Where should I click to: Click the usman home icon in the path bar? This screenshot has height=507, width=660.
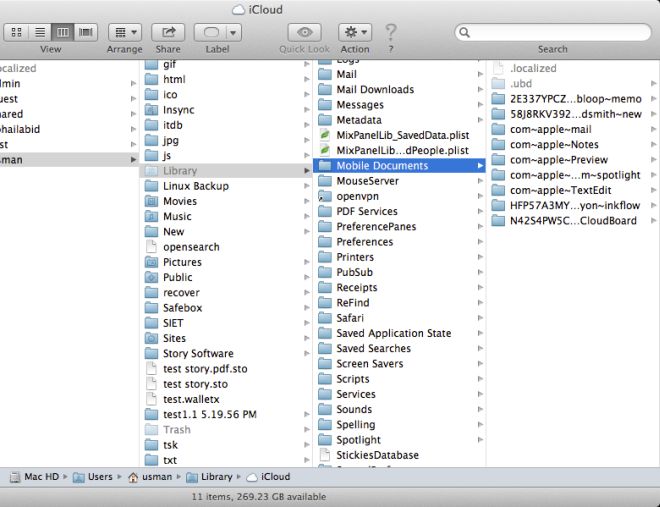pyautogui.click(x=133, y=477)
